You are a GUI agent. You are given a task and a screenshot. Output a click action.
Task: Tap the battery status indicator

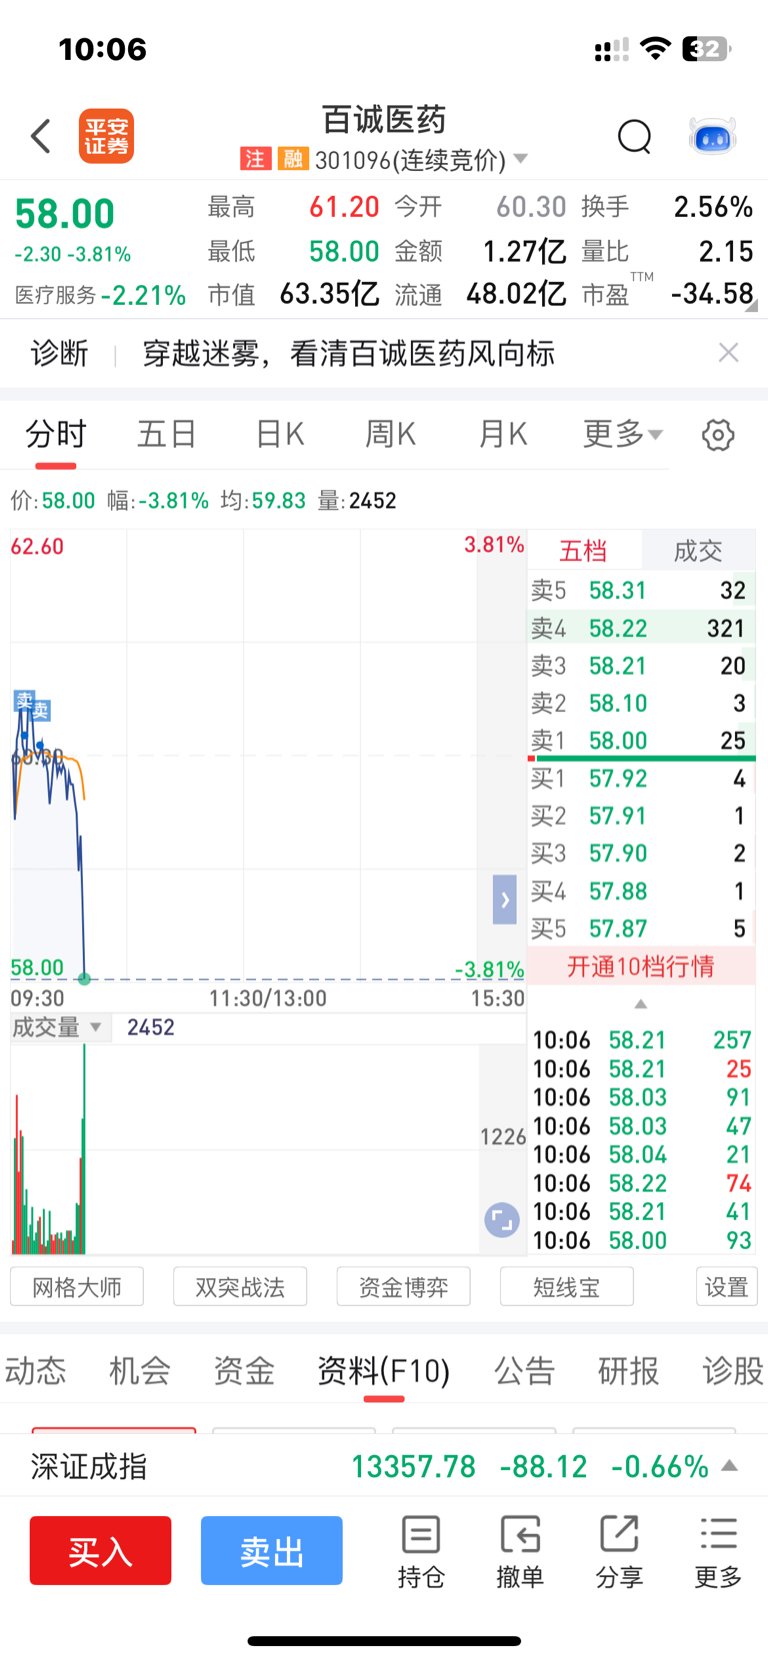coord(706,48)
